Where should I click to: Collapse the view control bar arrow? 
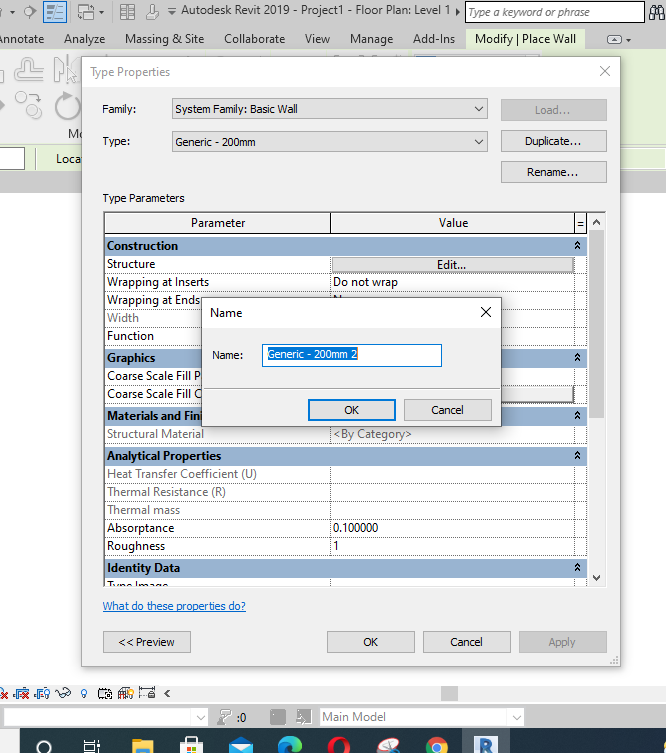(x=167, y=693)
